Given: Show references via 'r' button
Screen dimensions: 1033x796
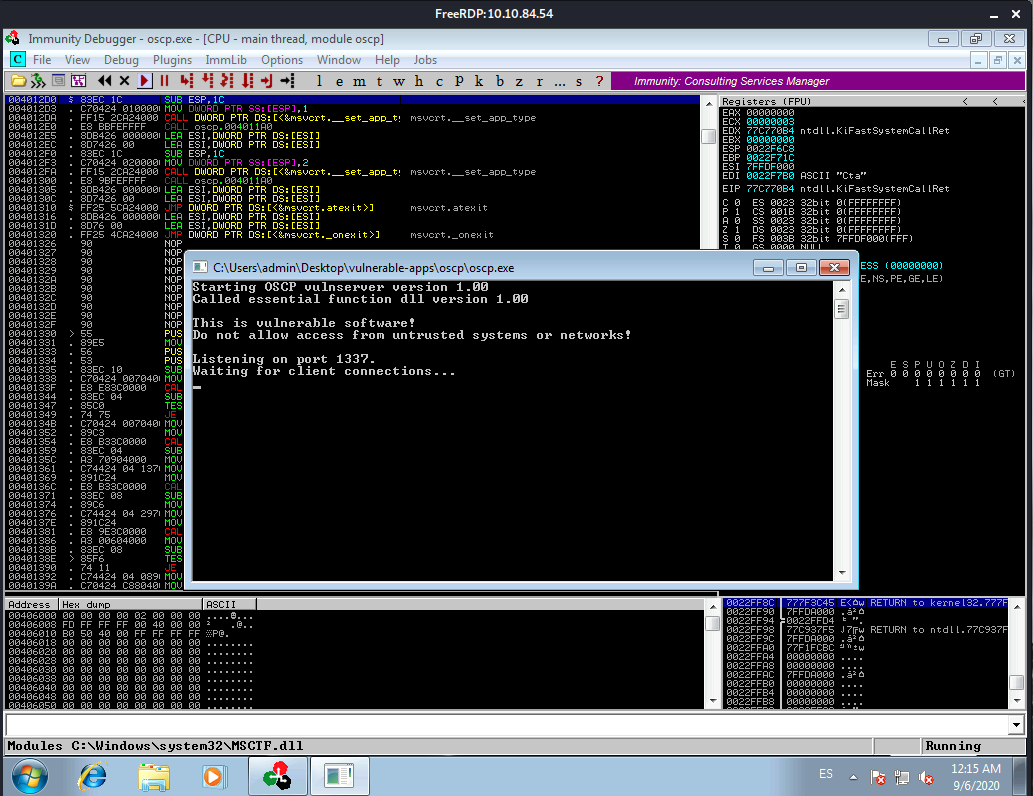Looking at the screenshot, I should [540, 81].
